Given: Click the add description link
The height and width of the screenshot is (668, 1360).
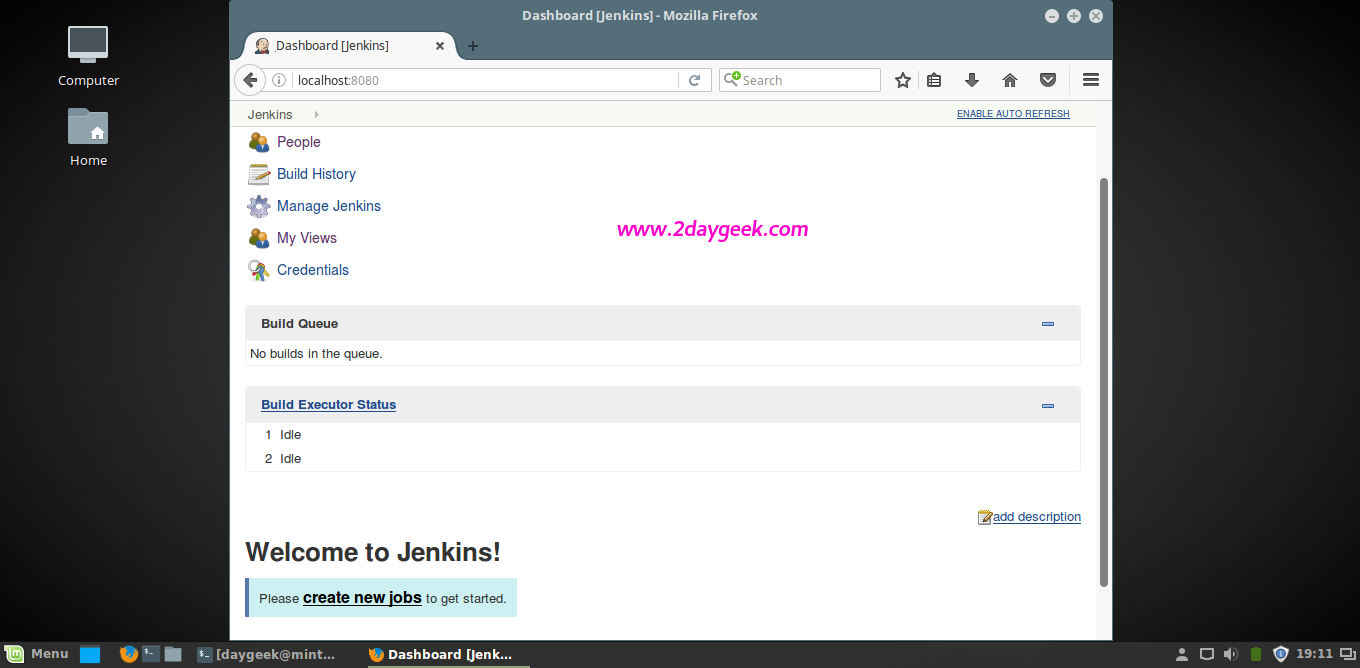Looking at the screenshot, I should coord(1037,517).
